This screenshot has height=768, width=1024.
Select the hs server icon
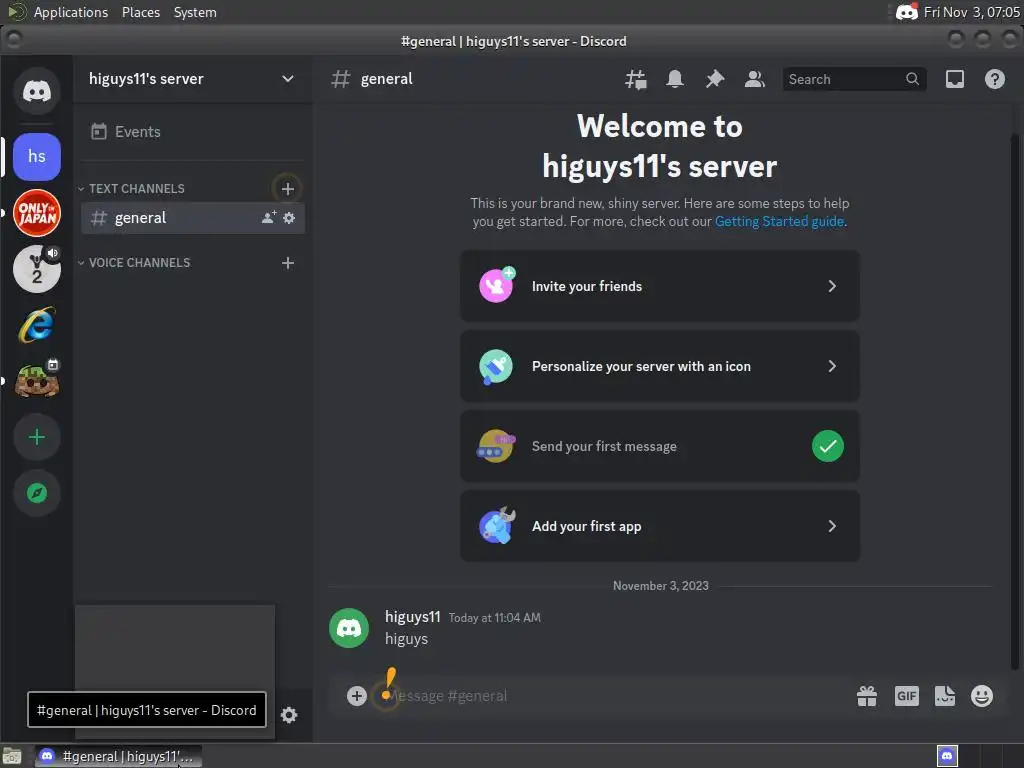[x=37, y=157]
